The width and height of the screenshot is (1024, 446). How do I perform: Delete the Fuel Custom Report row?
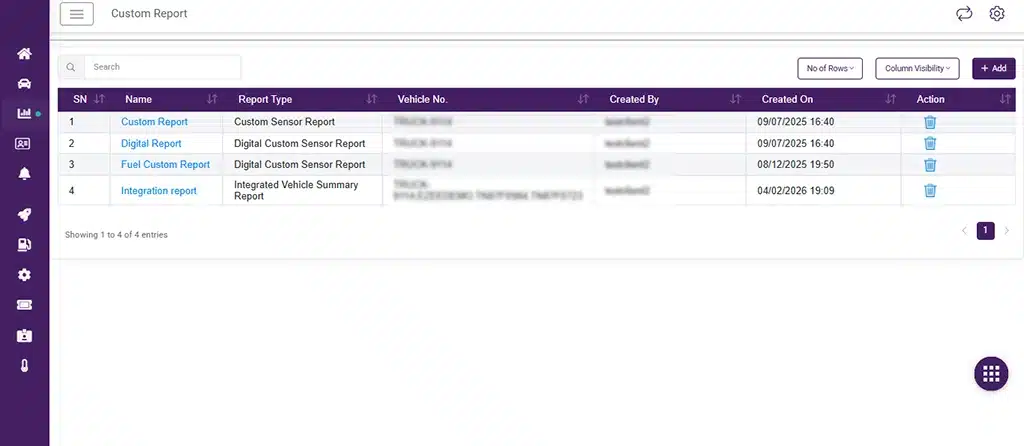point(930,165)
